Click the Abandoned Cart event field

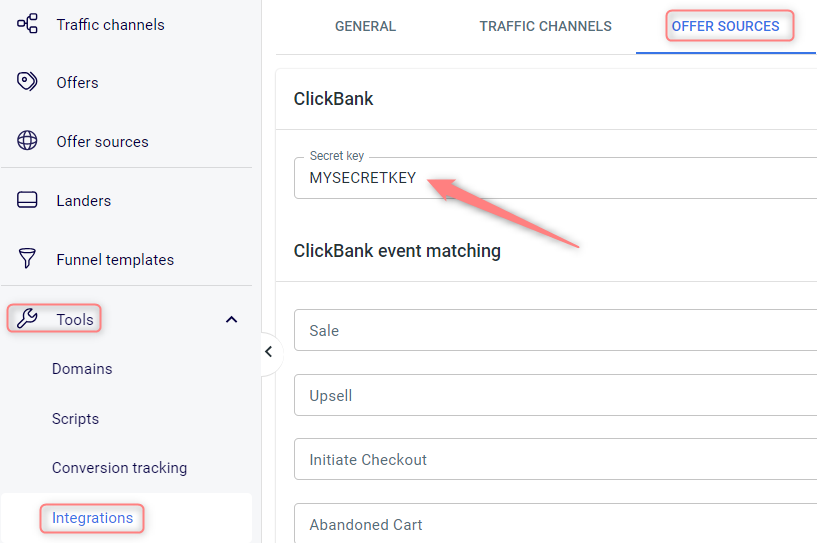(x=555, y=523)
